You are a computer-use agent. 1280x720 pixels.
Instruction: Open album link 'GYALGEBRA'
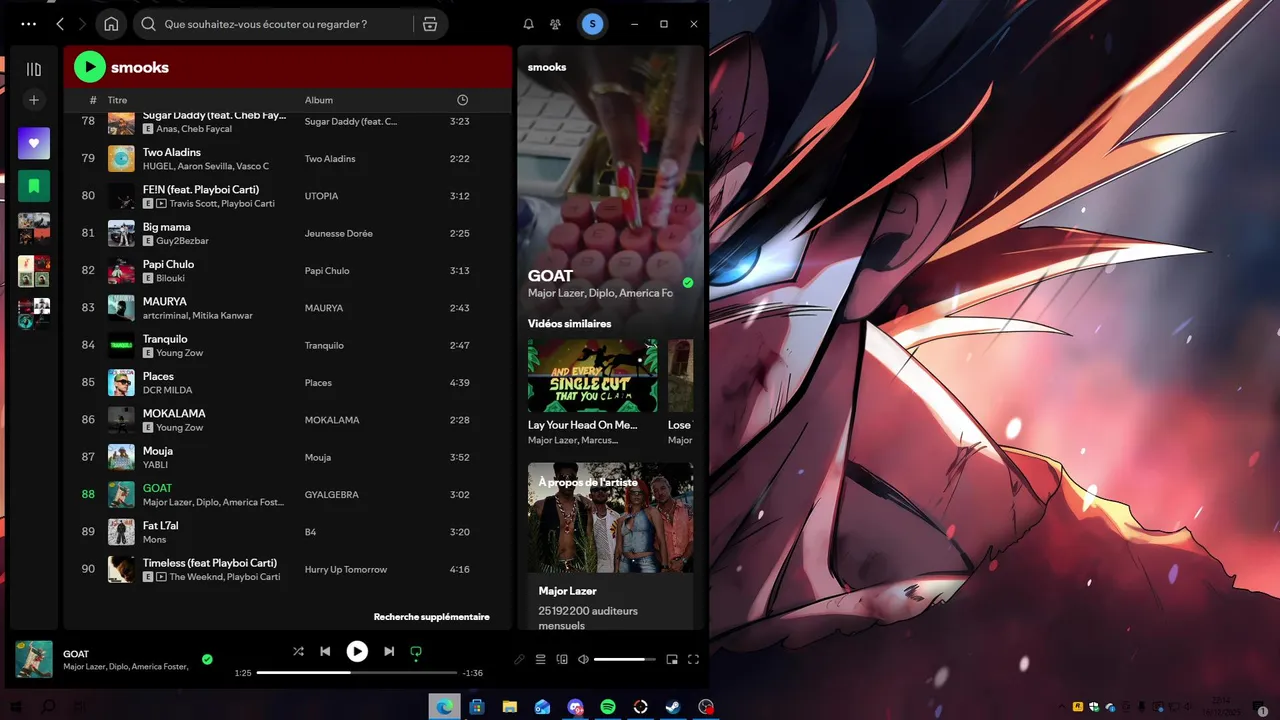332,495
